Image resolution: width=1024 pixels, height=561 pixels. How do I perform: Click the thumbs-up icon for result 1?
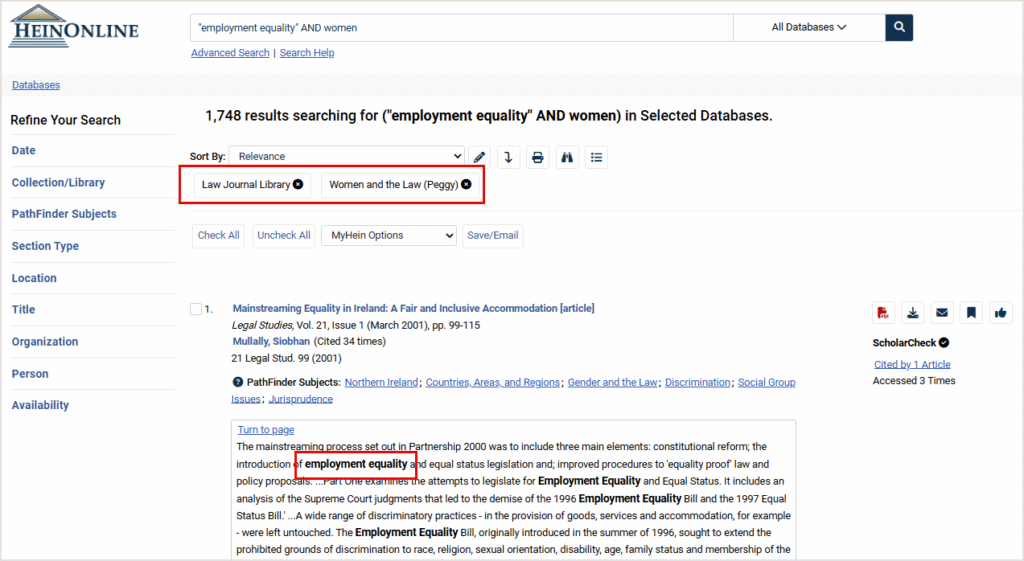[1000, 313]
